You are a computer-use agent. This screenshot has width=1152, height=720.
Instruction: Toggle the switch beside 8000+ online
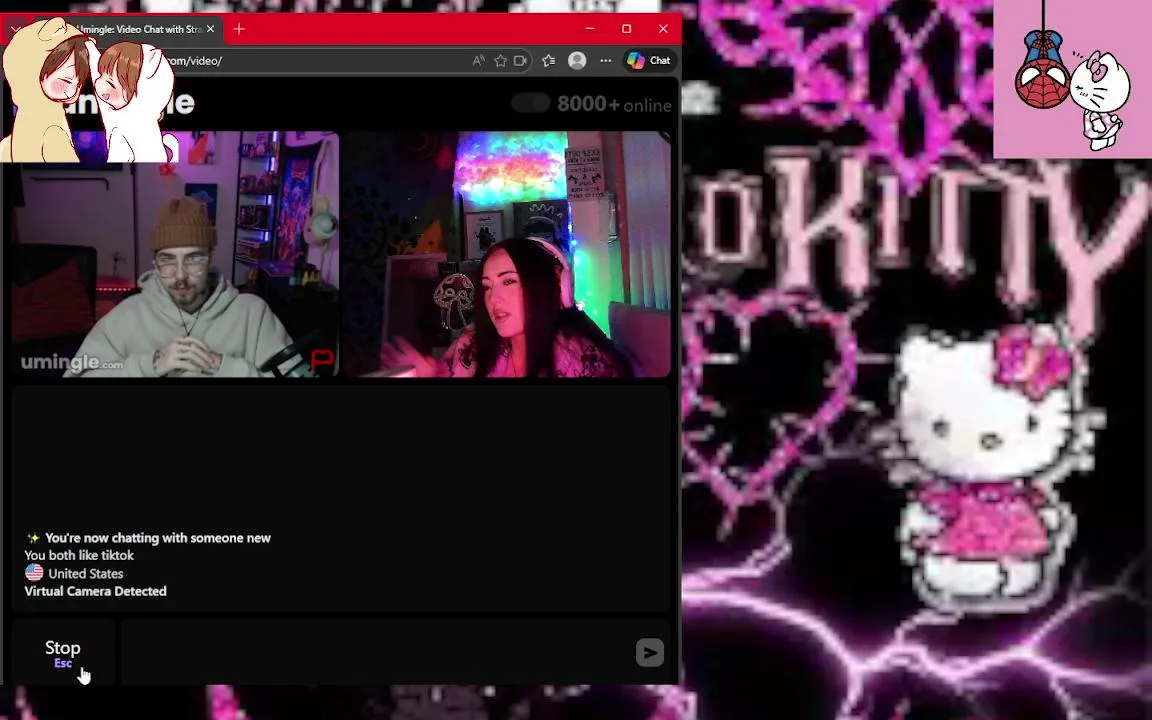(530, 104)
